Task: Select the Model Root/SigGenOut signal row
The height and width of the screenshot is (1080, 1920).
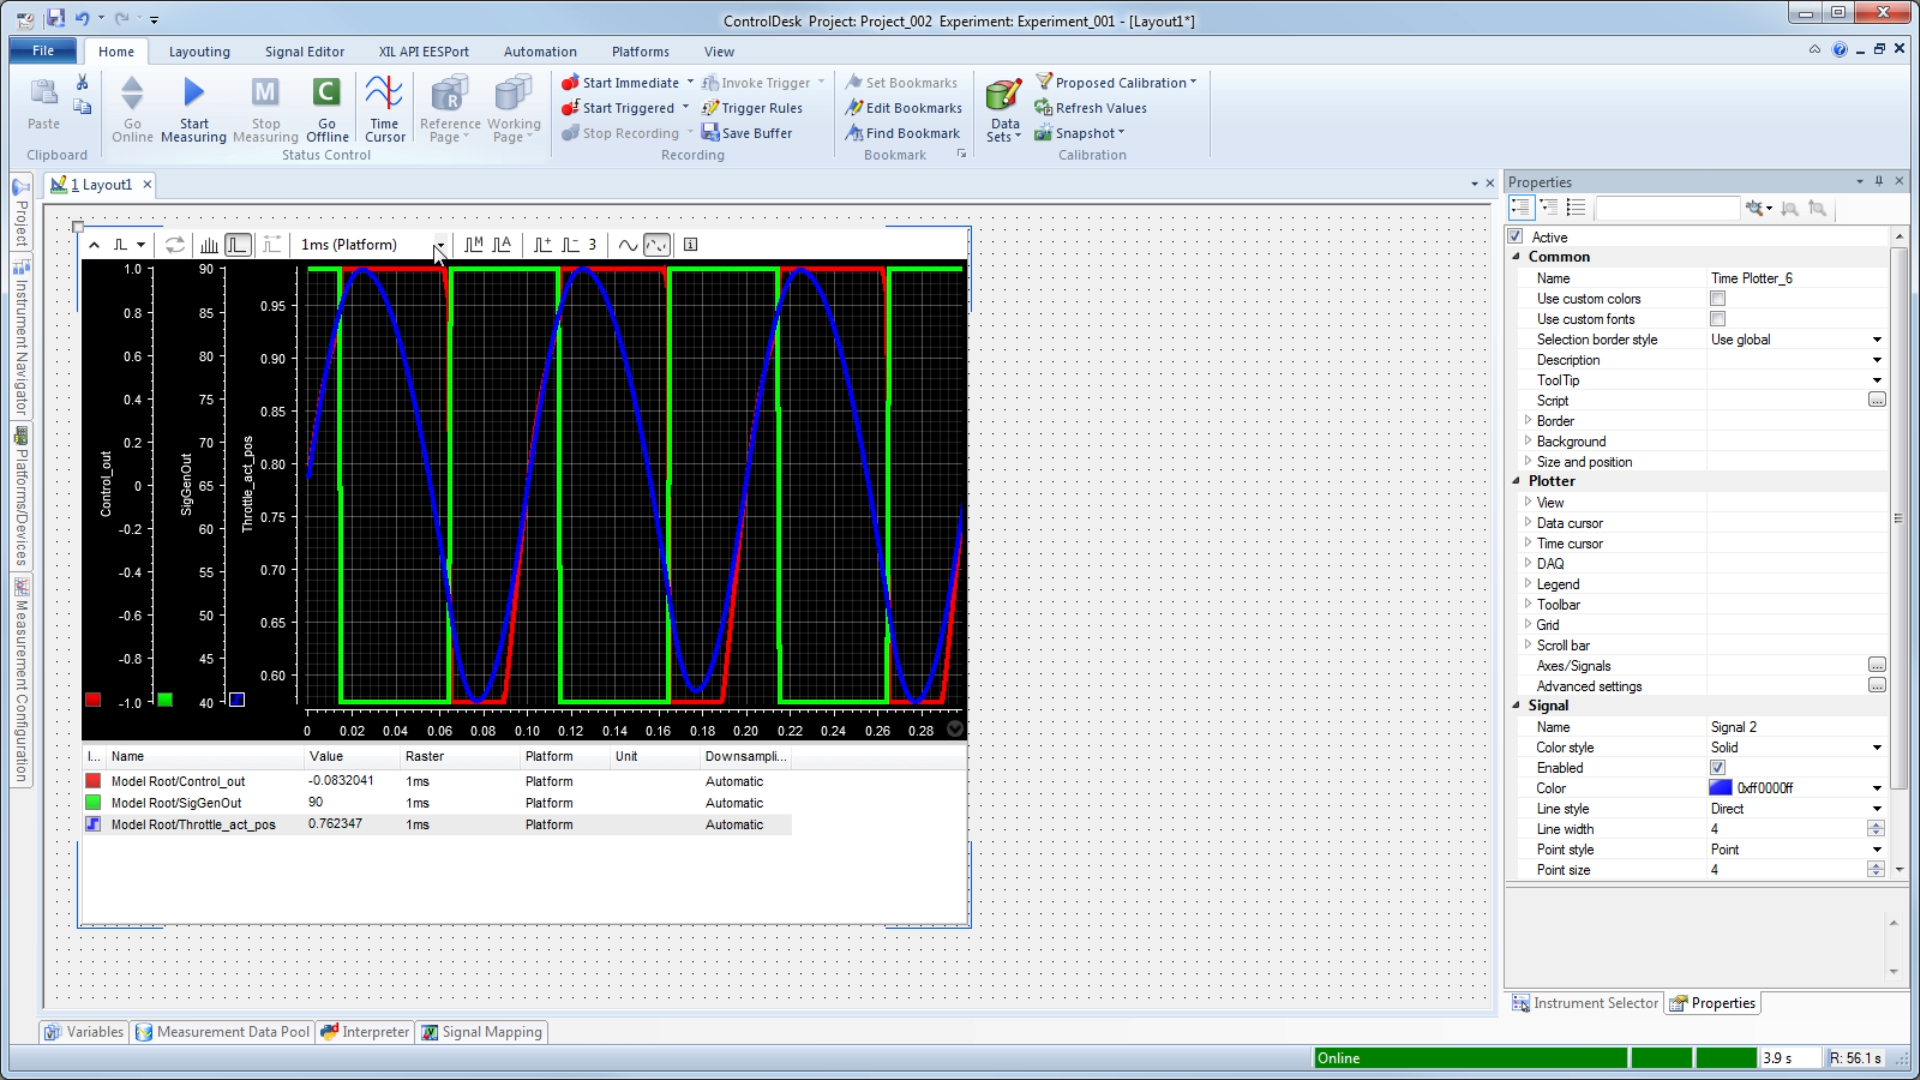Action: coord(177,803)
